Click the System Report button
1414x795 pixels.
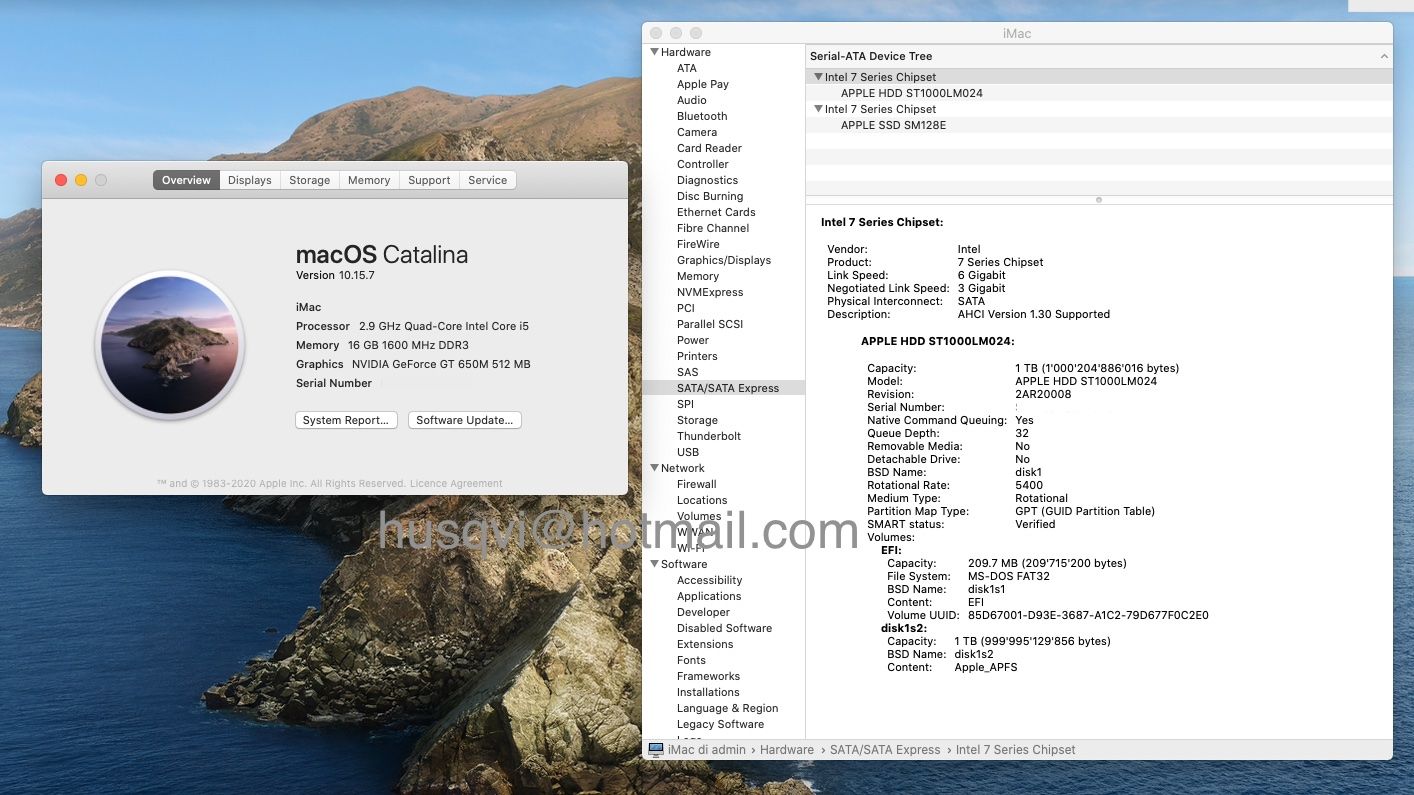346,420
